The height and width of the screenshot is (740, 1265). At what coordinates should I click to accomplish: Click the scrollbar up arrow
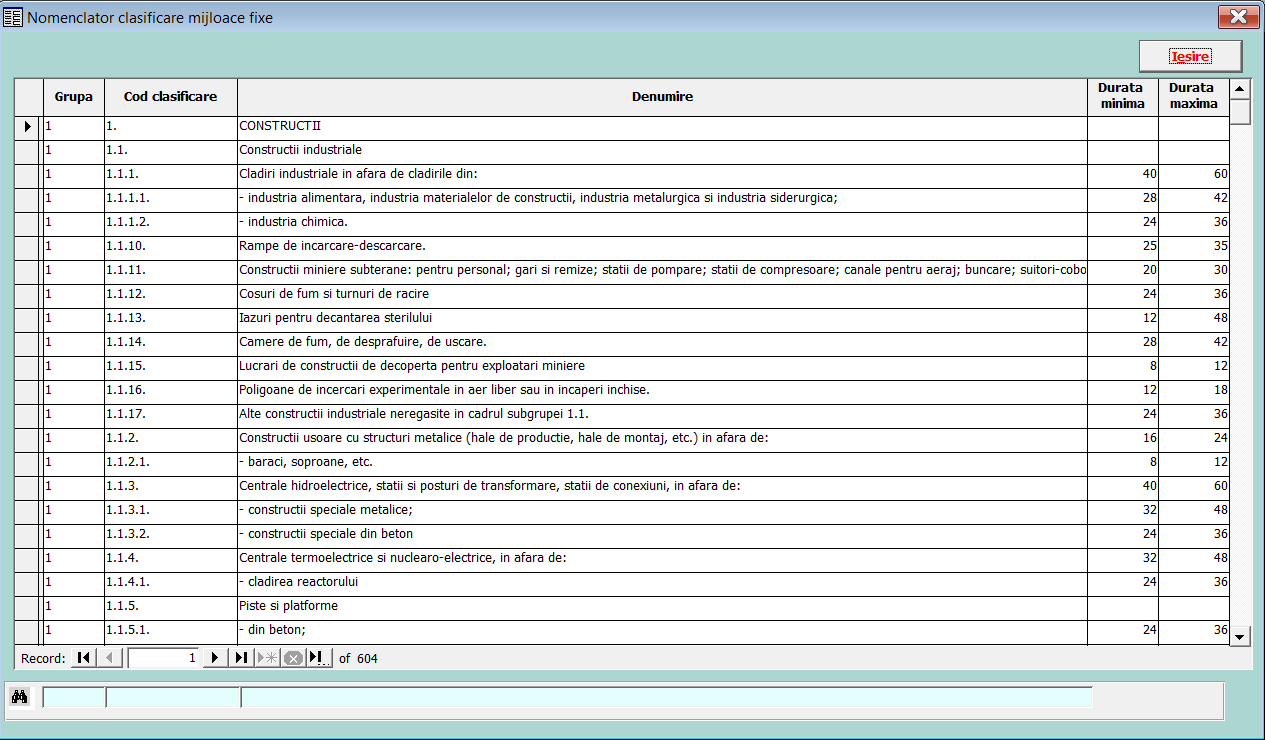pos(1239,88)
